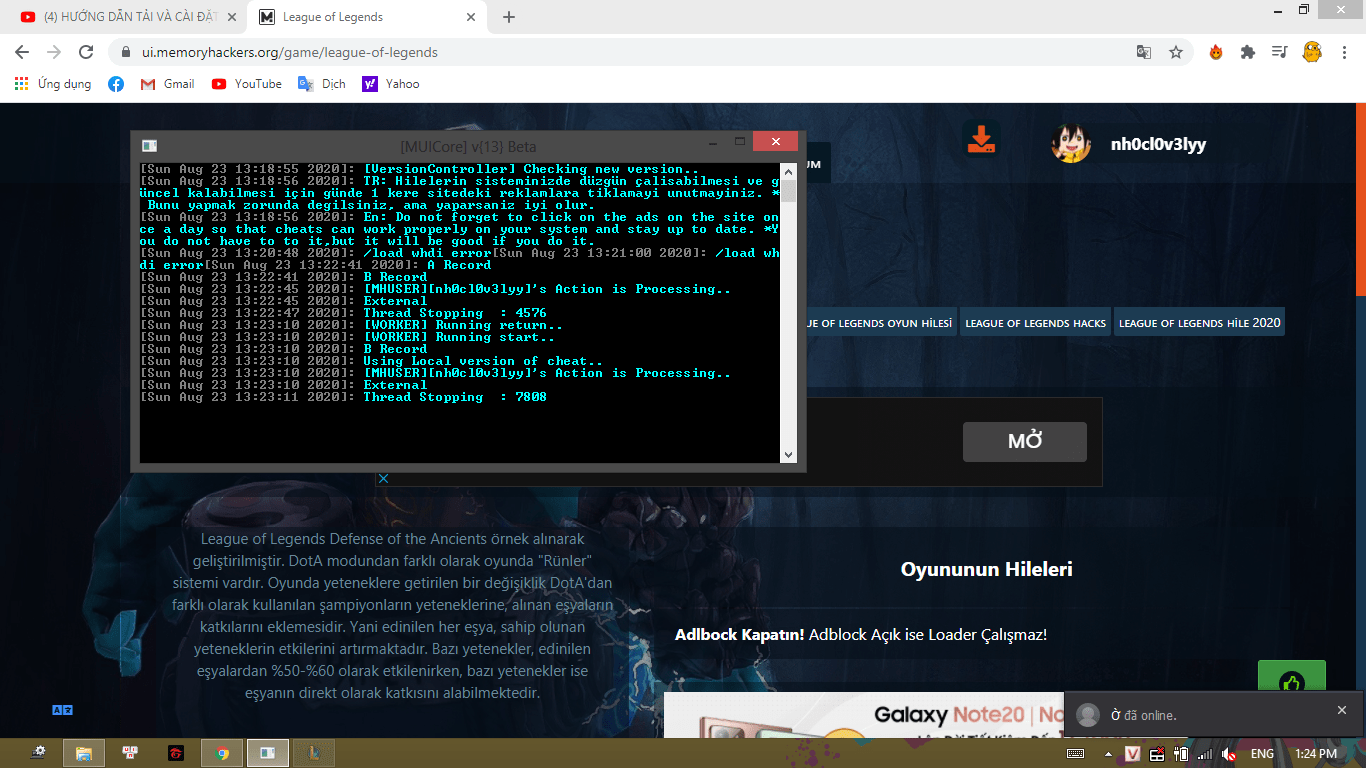Open the YouTube bookmark
This screenshot has height=768, width=1366.
[x=247, y=84]
